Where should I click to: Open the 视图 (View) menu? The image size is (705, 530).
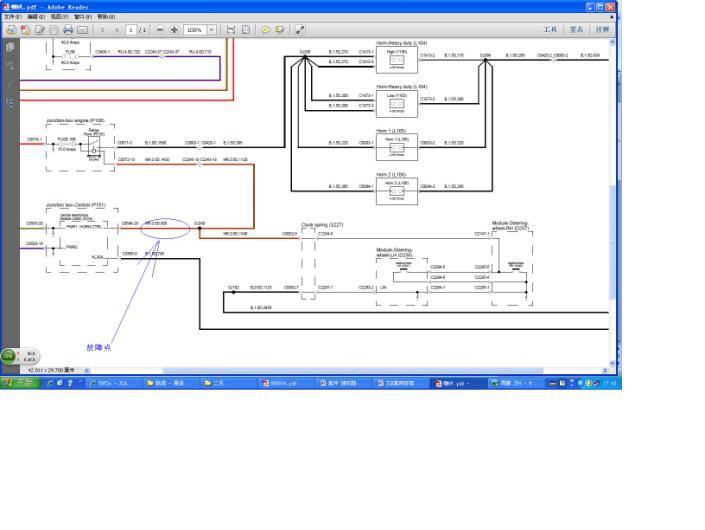tap(59, 17)
